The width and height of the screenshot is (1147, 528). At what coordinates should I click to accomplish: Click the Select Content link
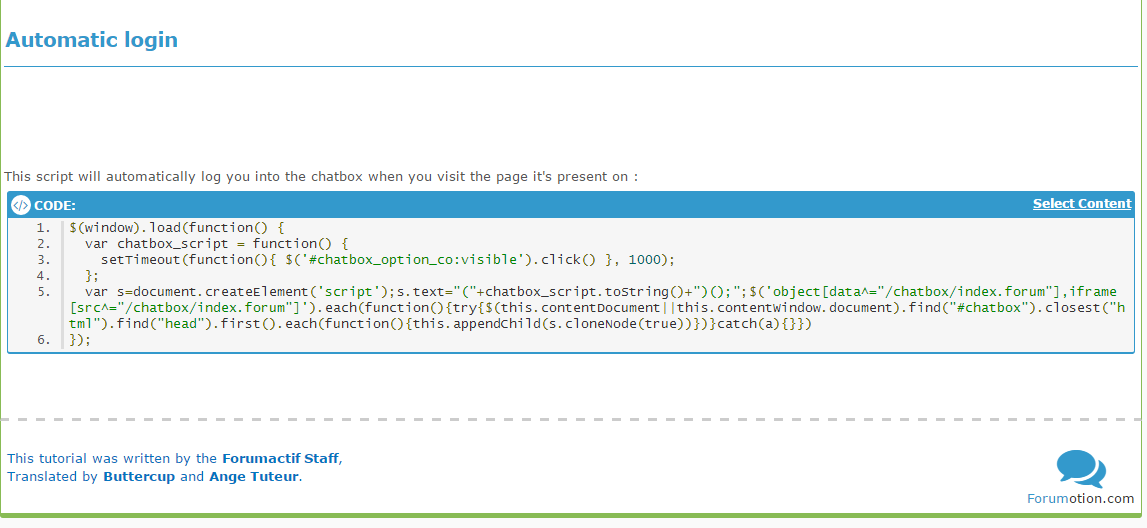click(1082, 204)
